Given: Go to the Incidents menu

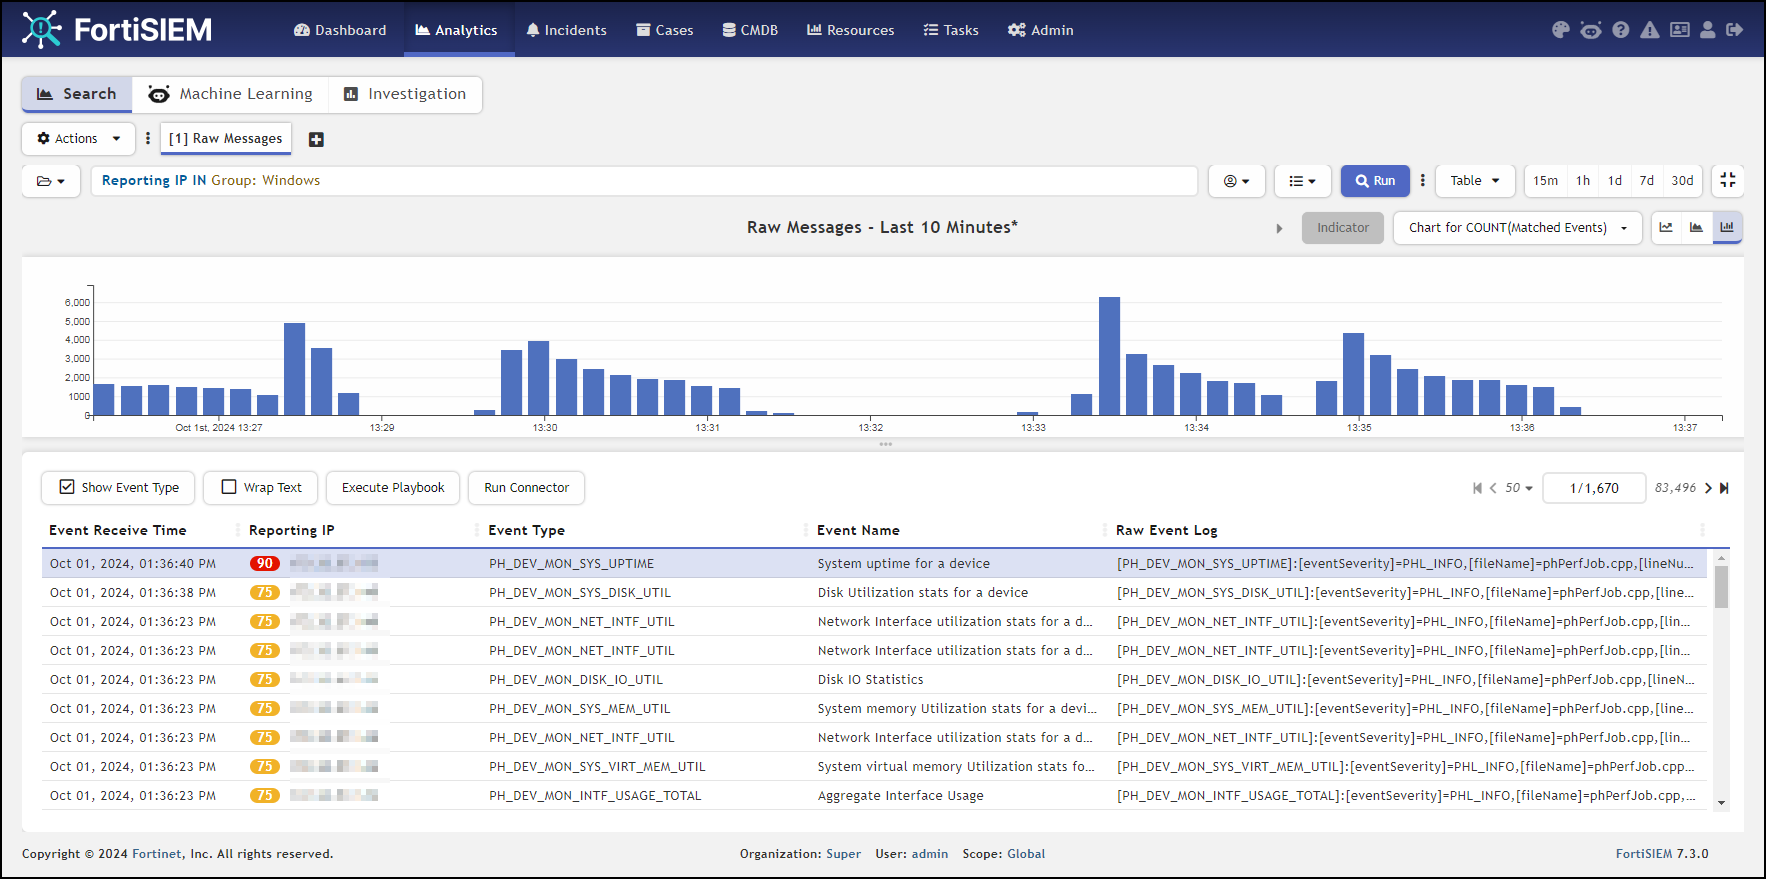Looking at the screenshot, I should pos(566,30).
